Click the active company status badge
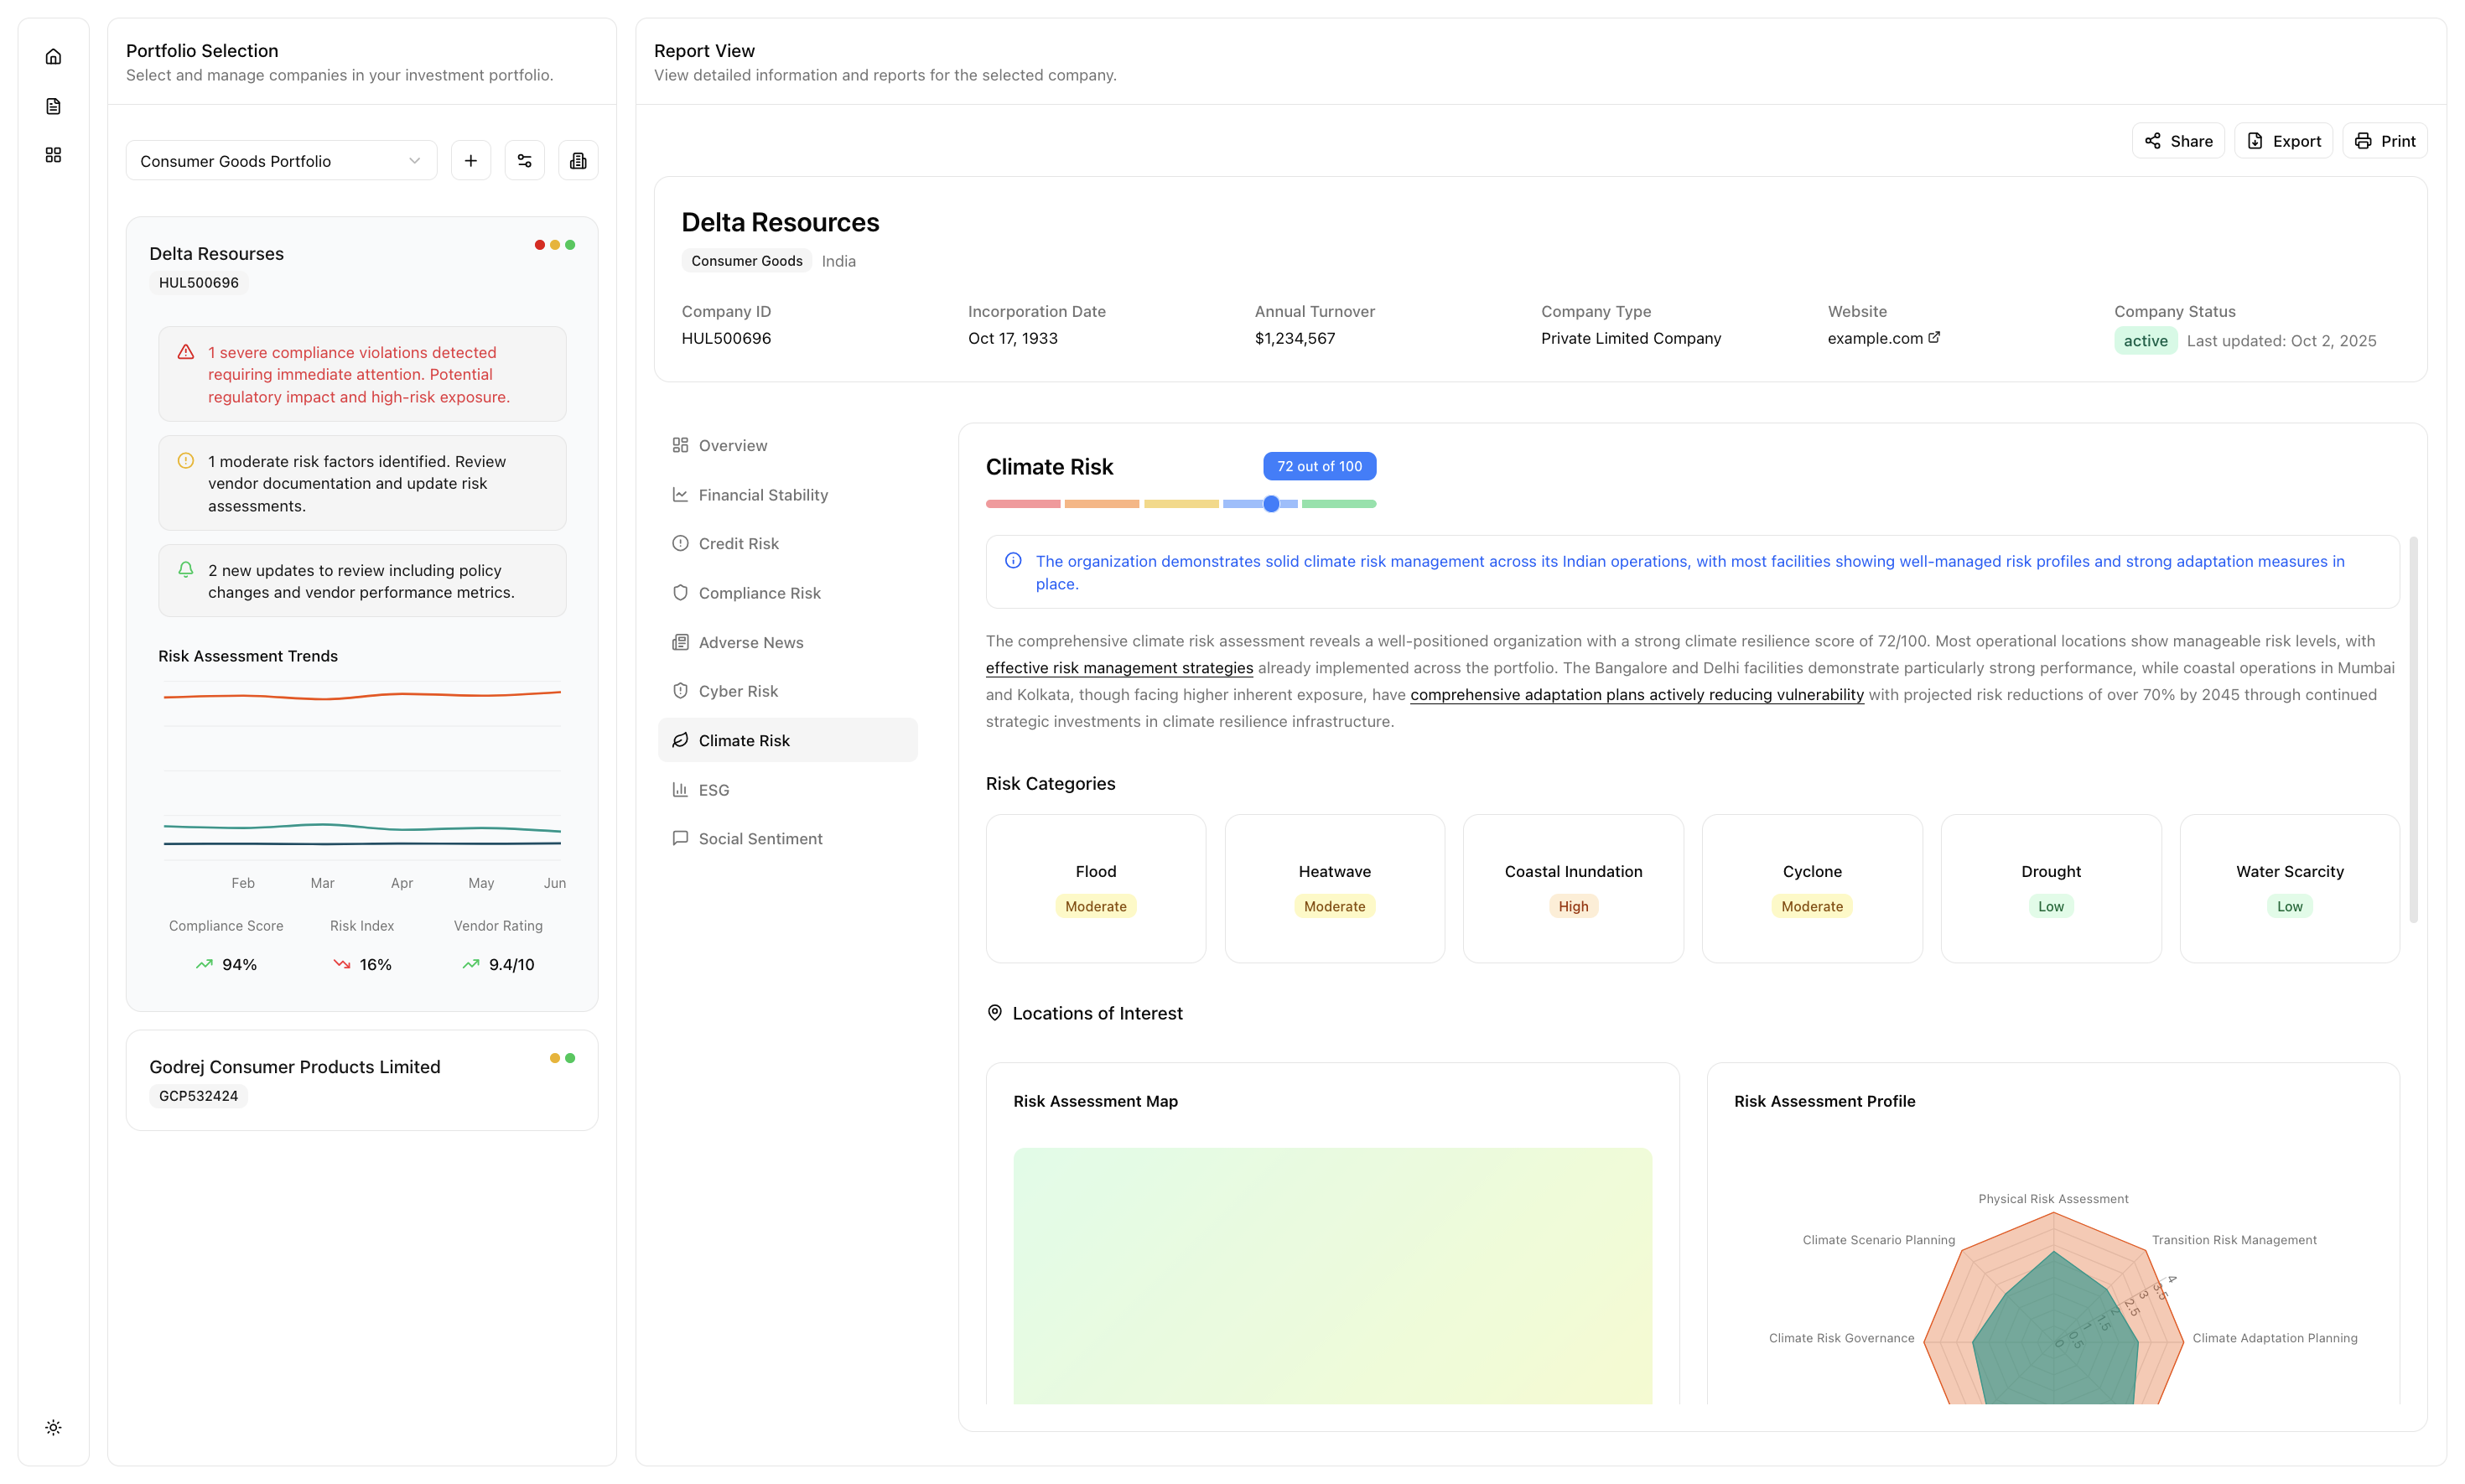Image resolution: width=2465 pixels, height=1484 pixels. [x=2145, y=341]
